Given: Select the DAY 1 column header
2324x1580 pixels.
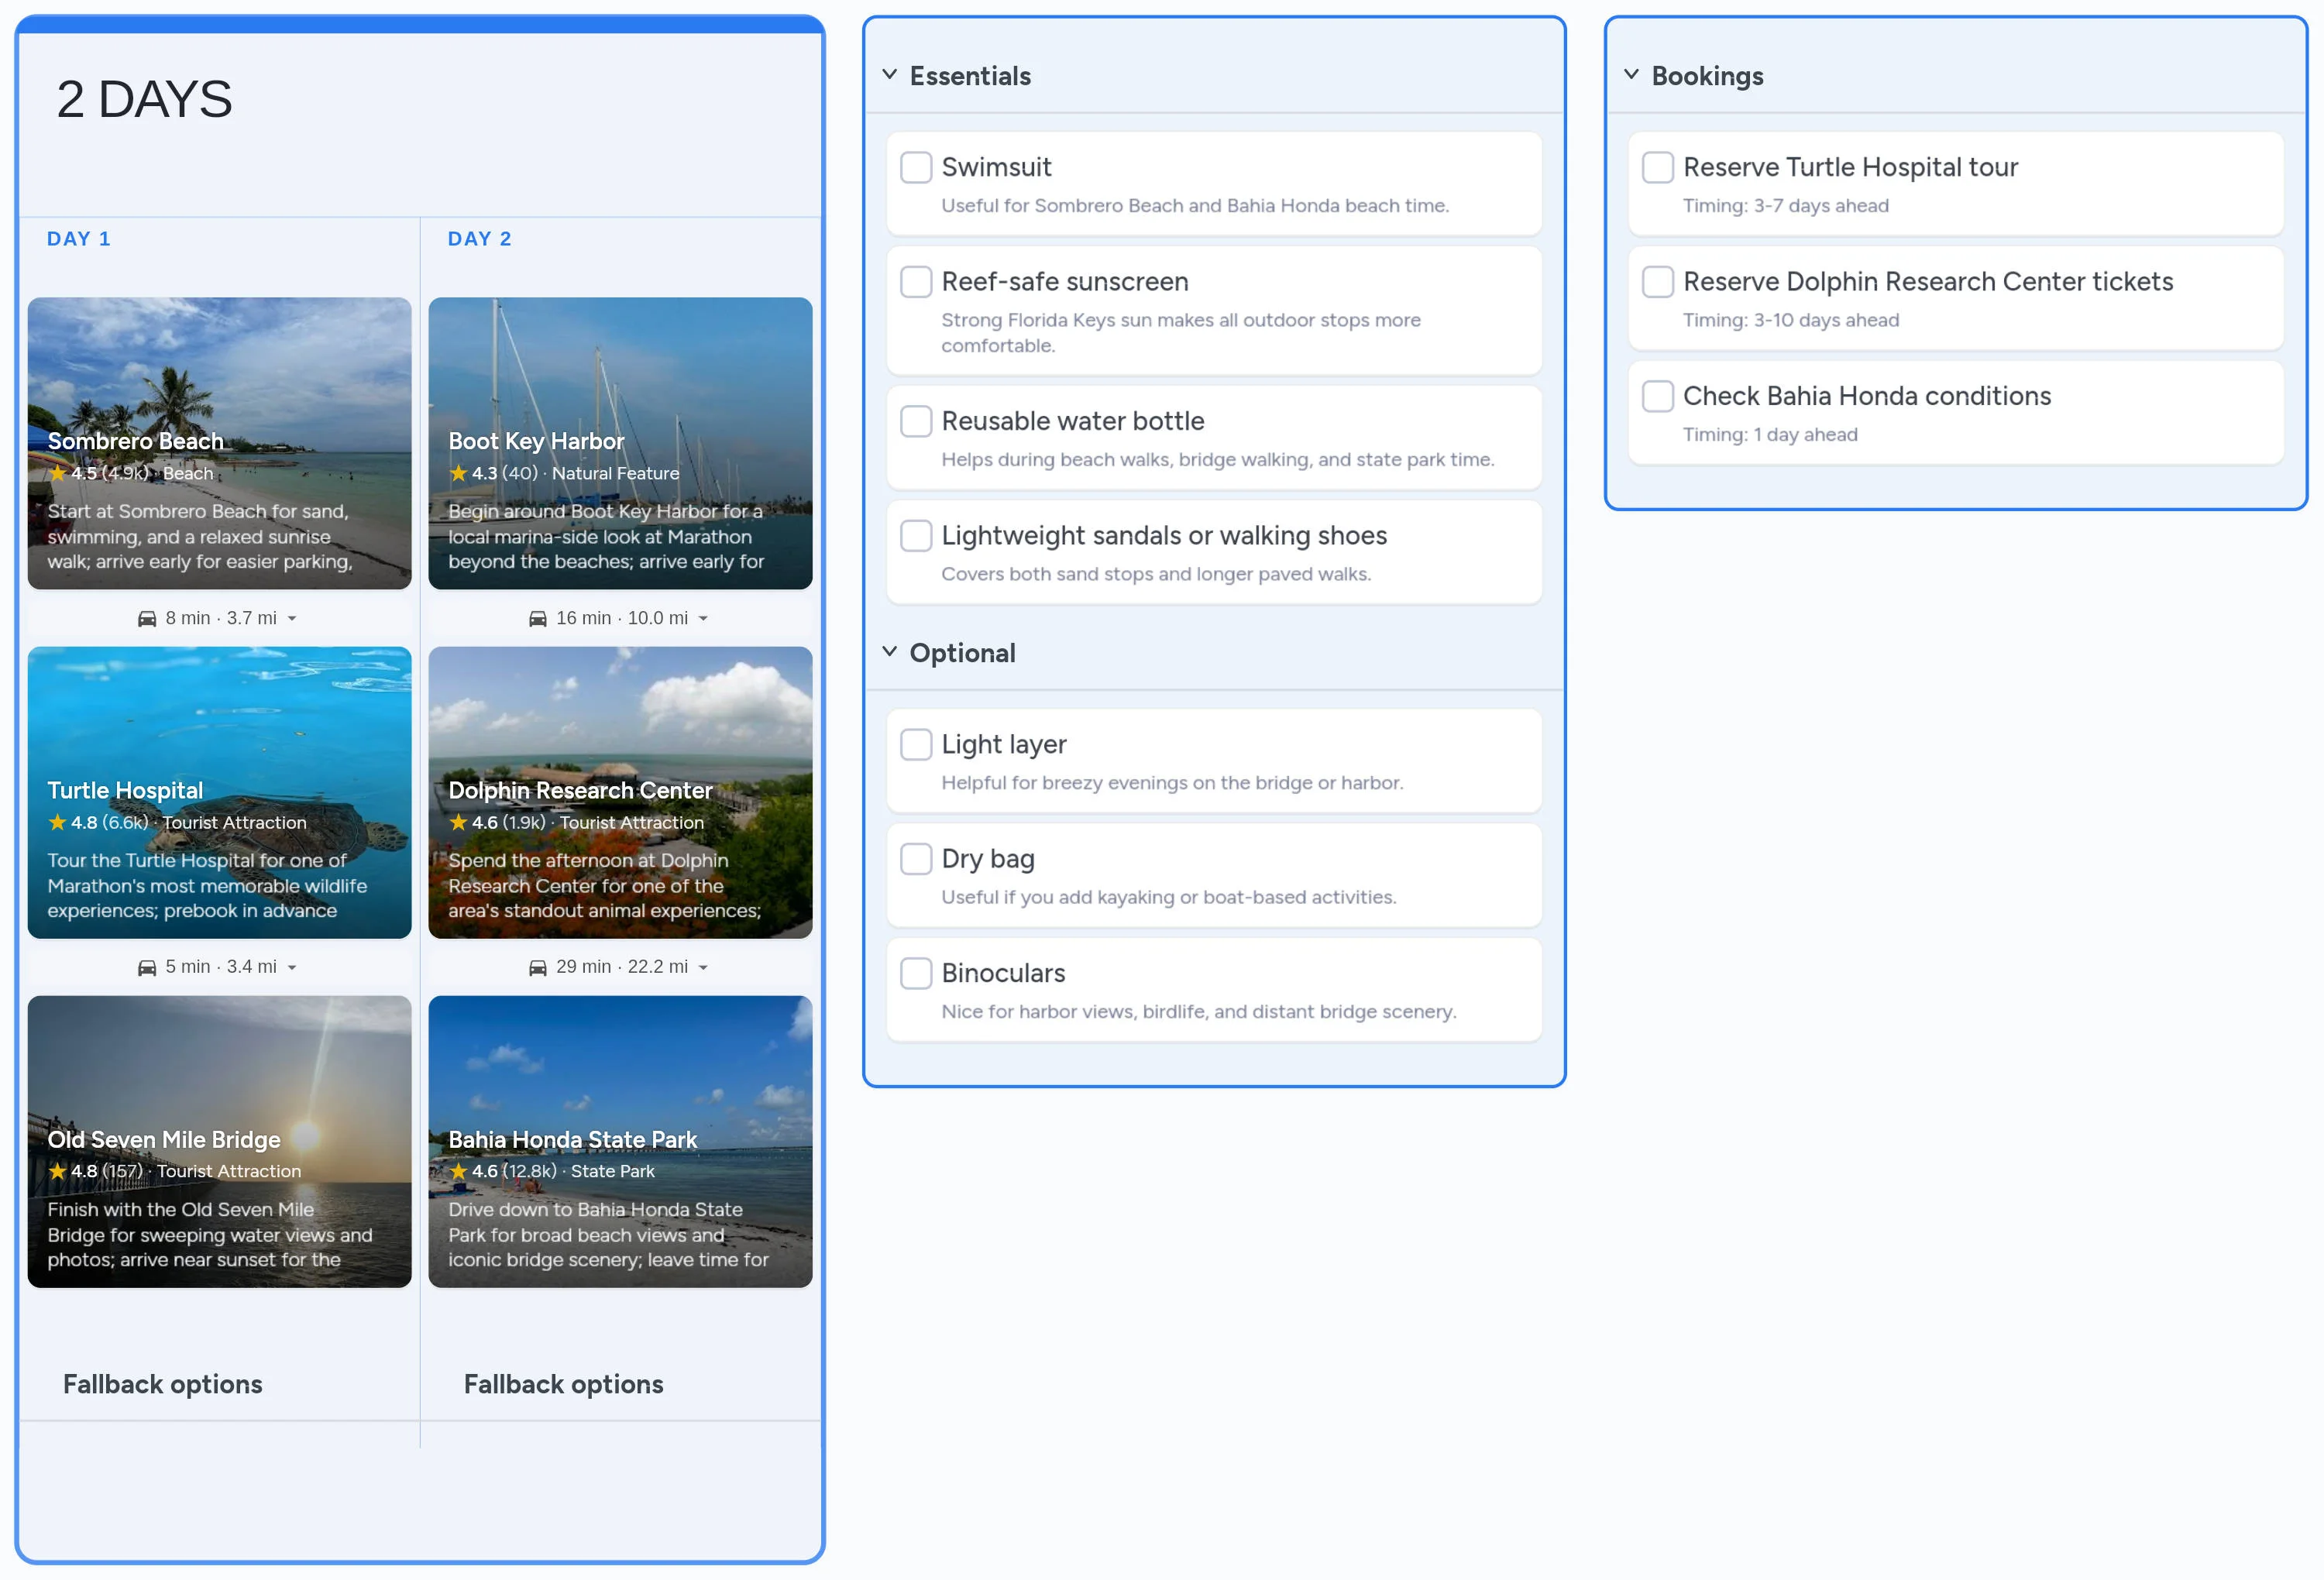Looking at the screenshot, I should [79, 239].
